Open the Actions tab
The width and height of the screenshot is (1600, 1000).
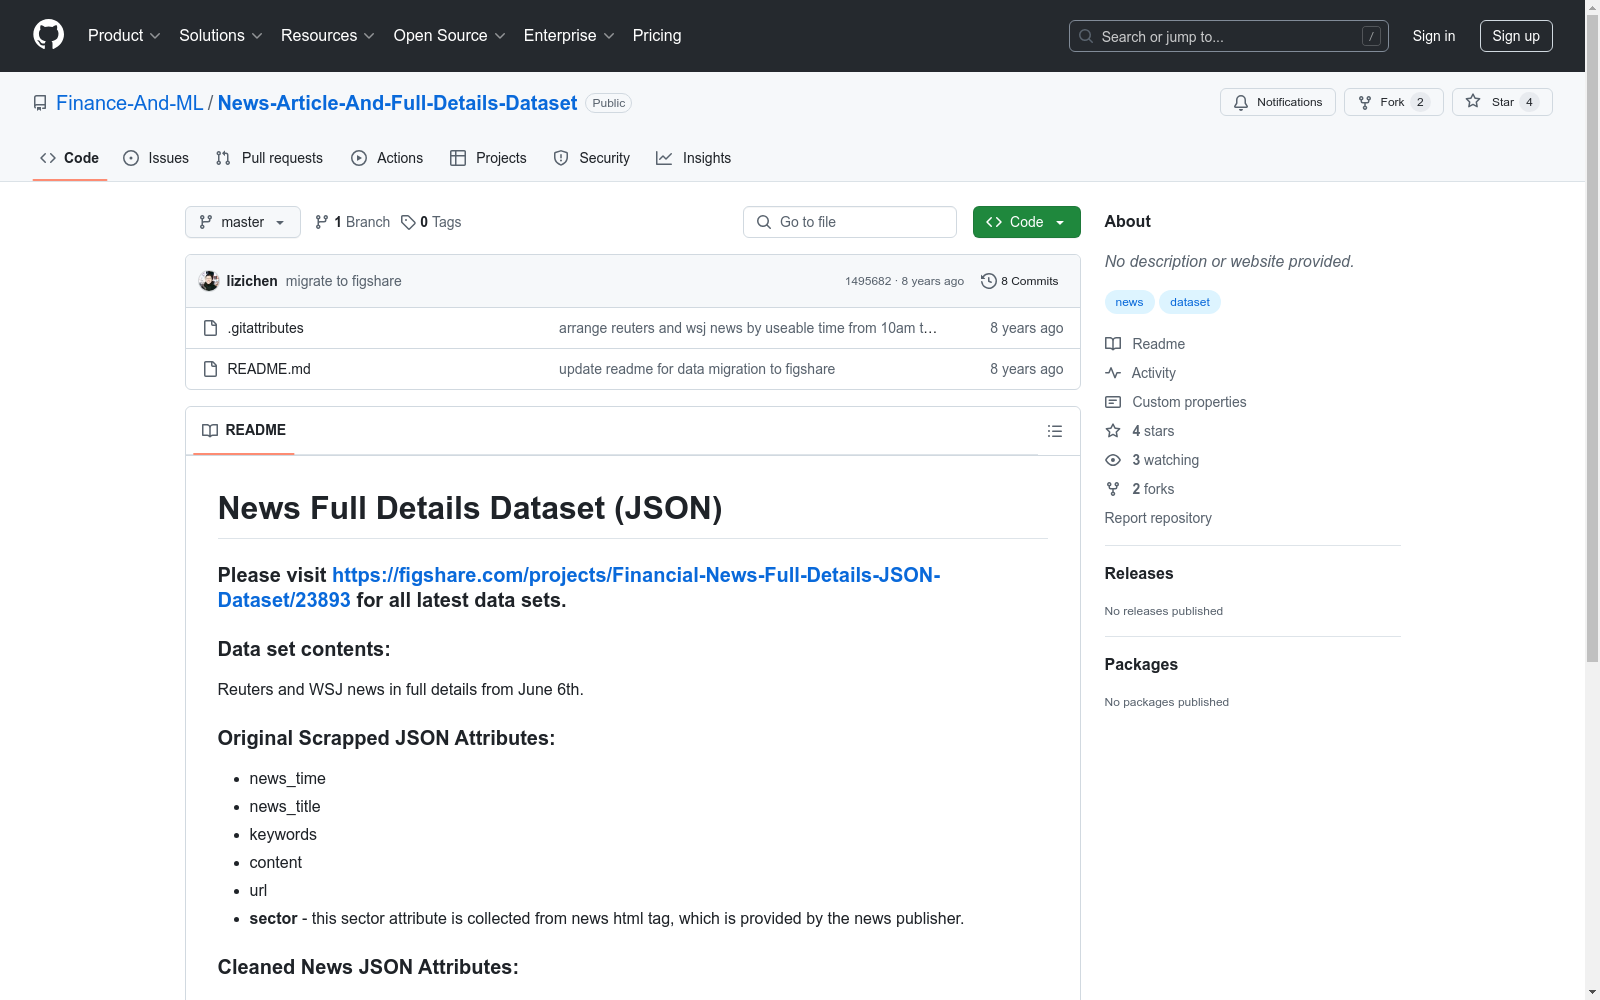pyautogui.click(x=387, y=158)
